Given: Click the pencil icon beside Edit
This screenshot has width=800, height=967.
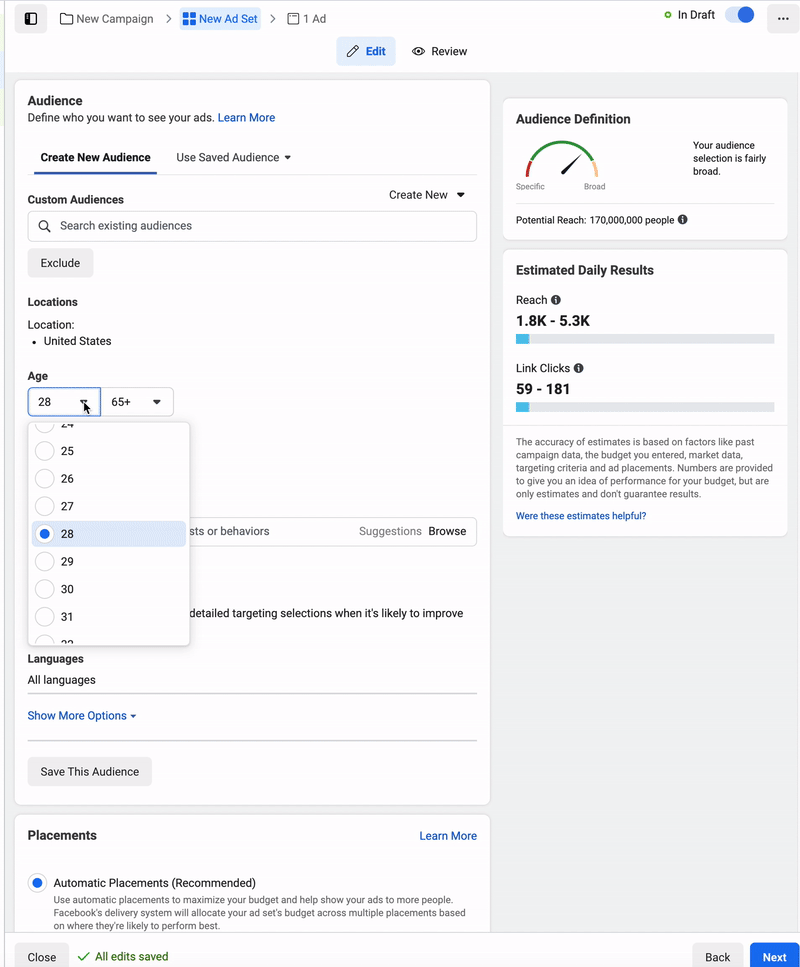Looking at the screenshot, I should click(353, 51).
